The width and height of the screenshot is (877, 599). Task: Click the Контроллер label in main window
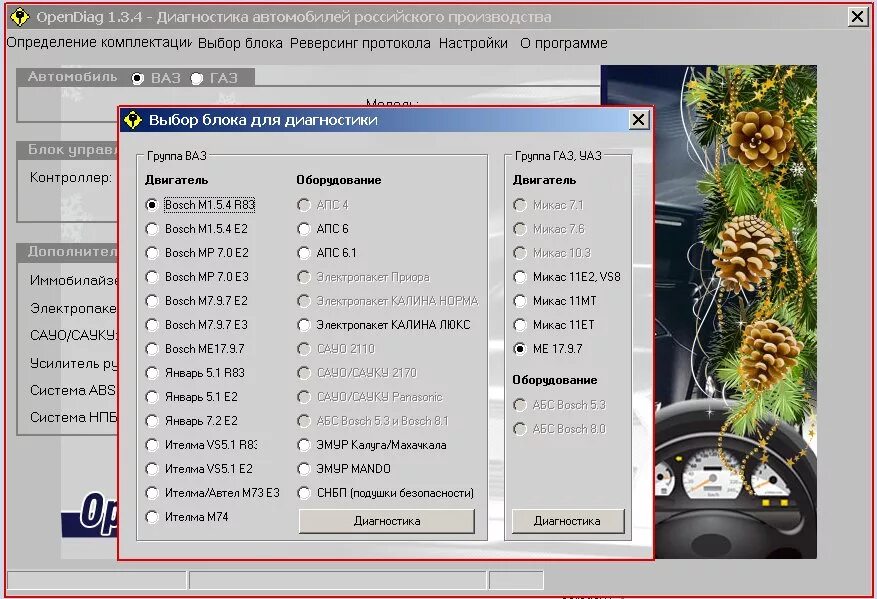[70, 178]
